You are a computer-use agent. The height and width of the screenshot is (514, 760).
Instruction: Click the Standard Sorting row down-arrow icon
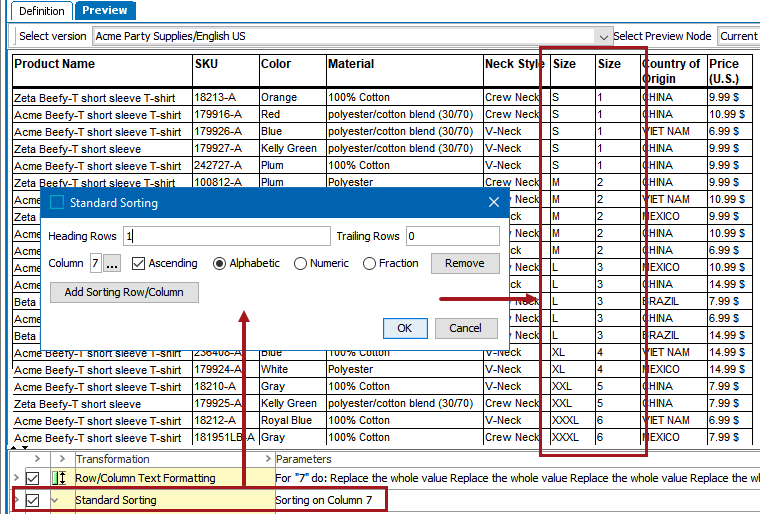pyautogui.click(x=56, y=500)
